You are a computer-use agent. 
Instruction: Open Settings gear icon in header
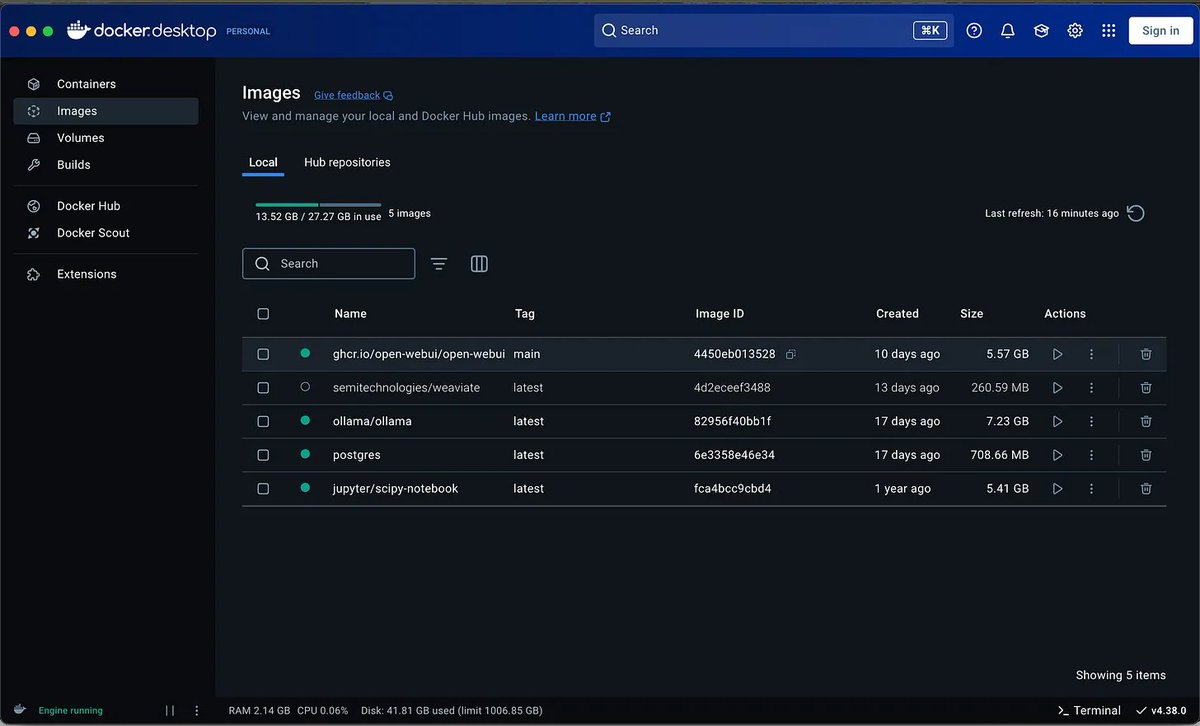[1075, 31]
